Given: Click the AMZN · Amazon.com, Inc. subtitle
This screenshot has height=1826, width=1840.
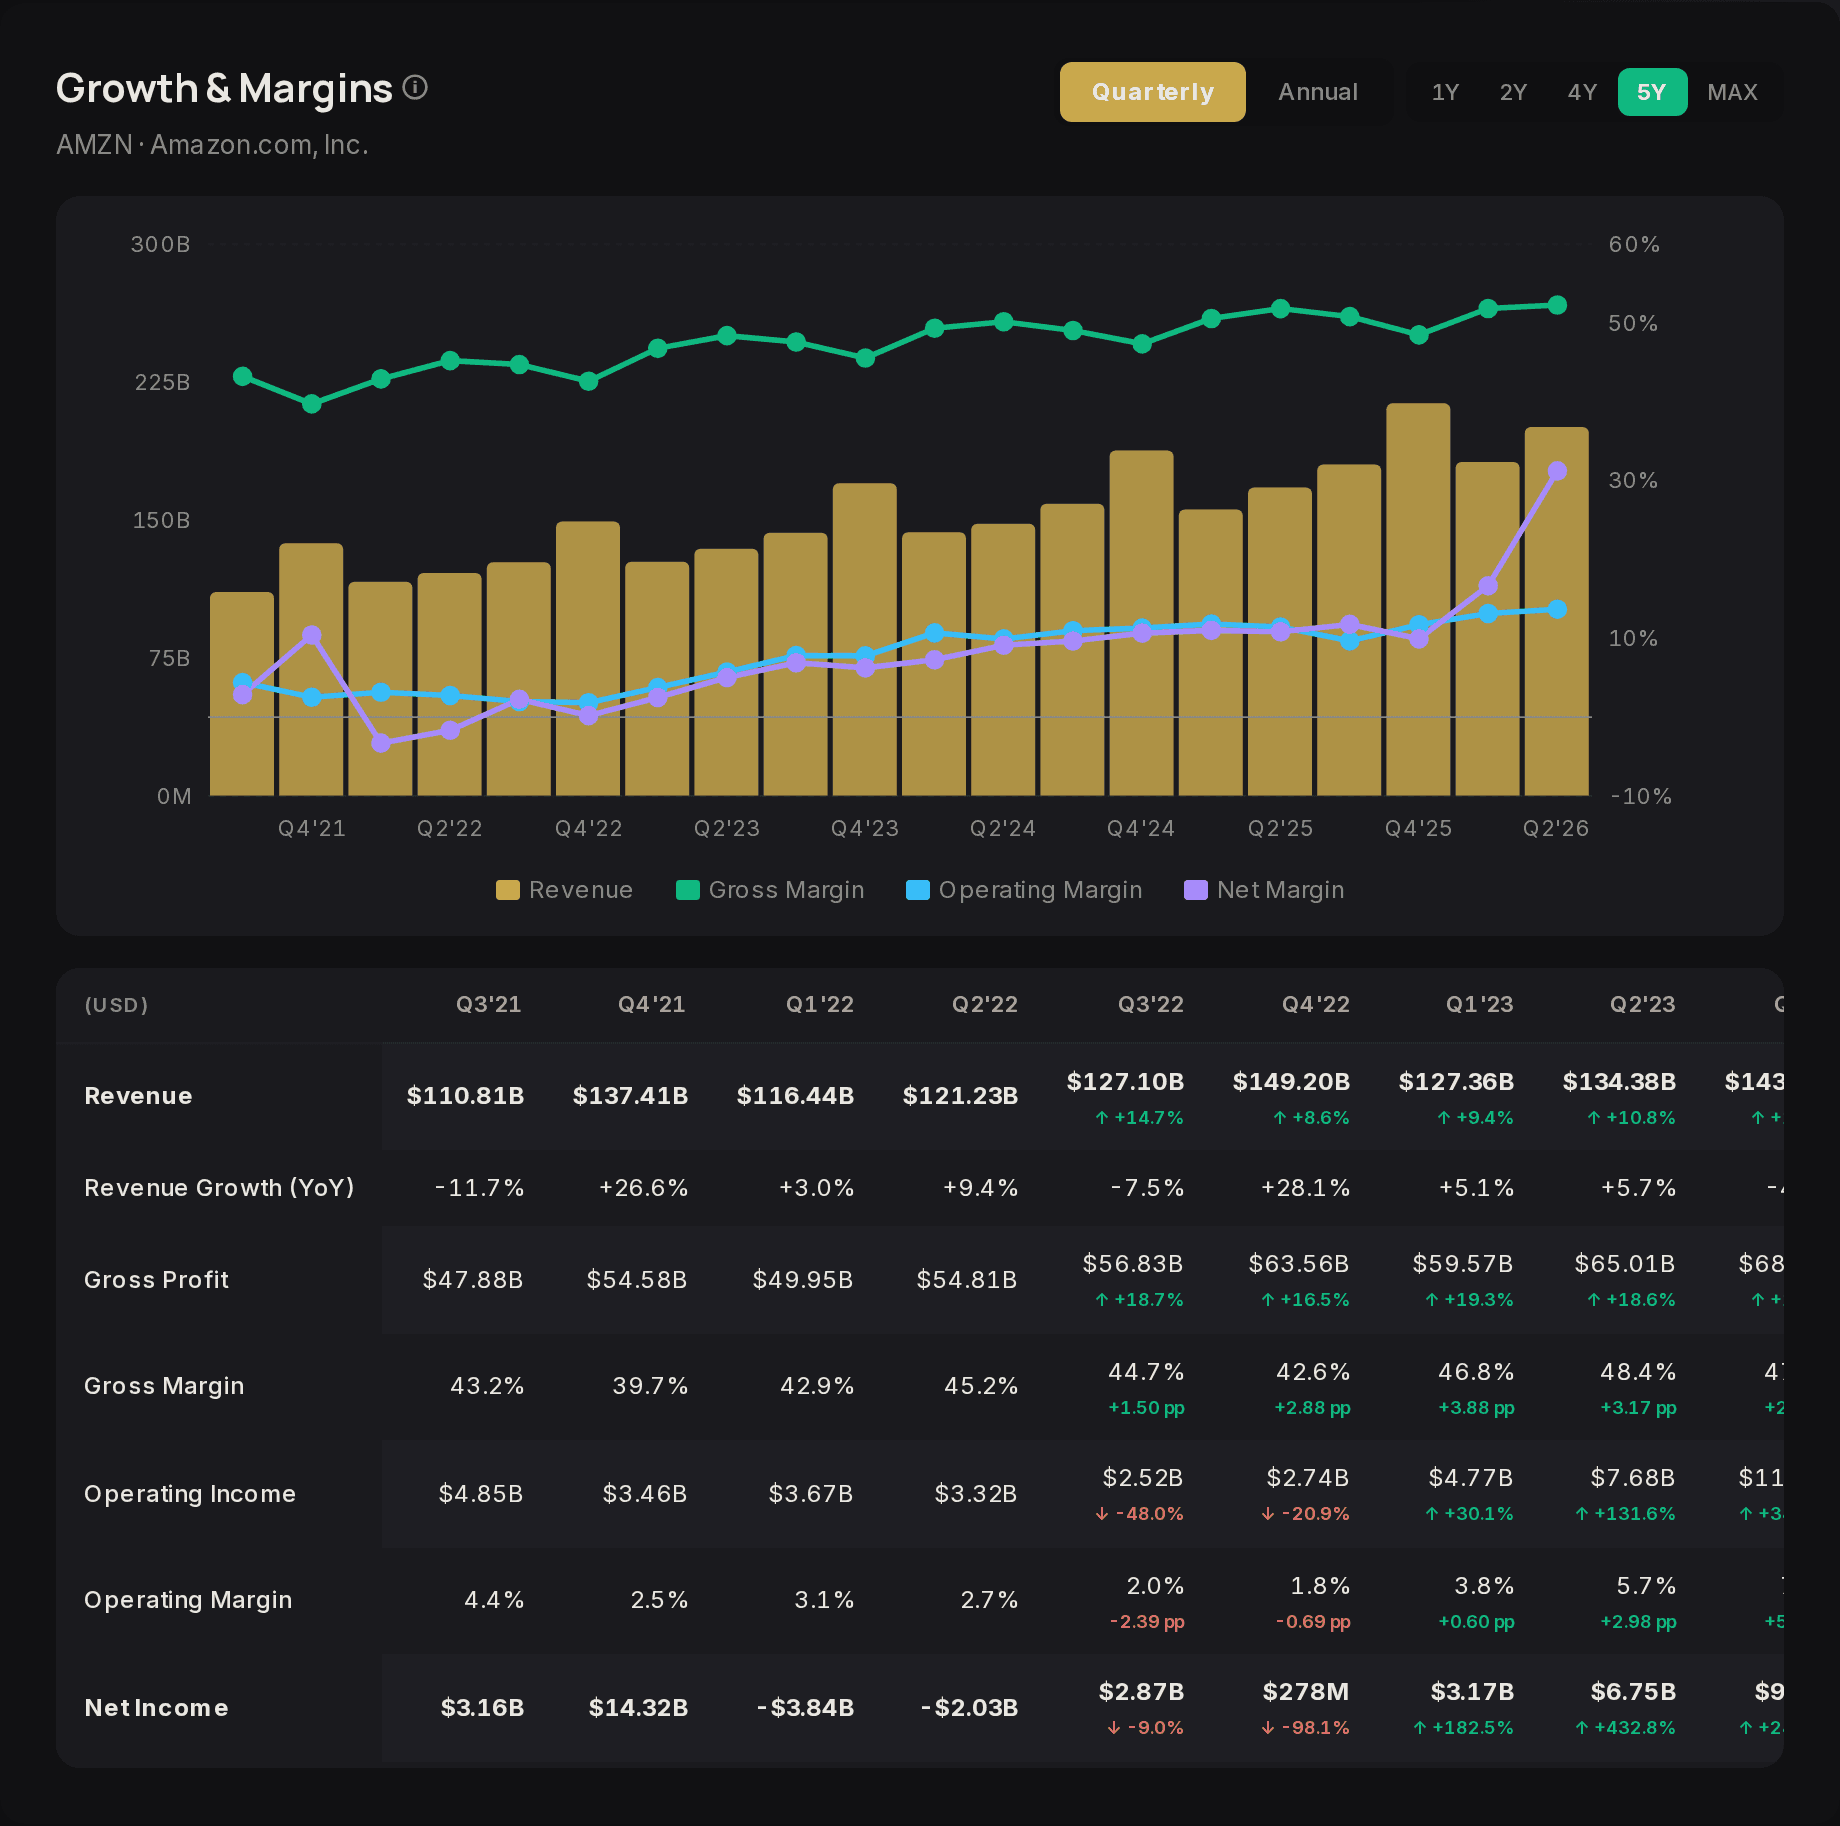Looking at the screenshot, I should click(213, 145).
